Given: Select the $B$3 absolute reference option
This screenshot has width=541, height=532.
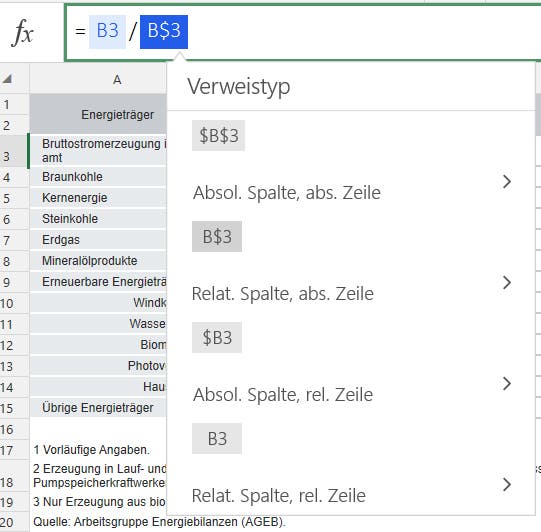Looking at the screenshot, I should coord(218,135).
